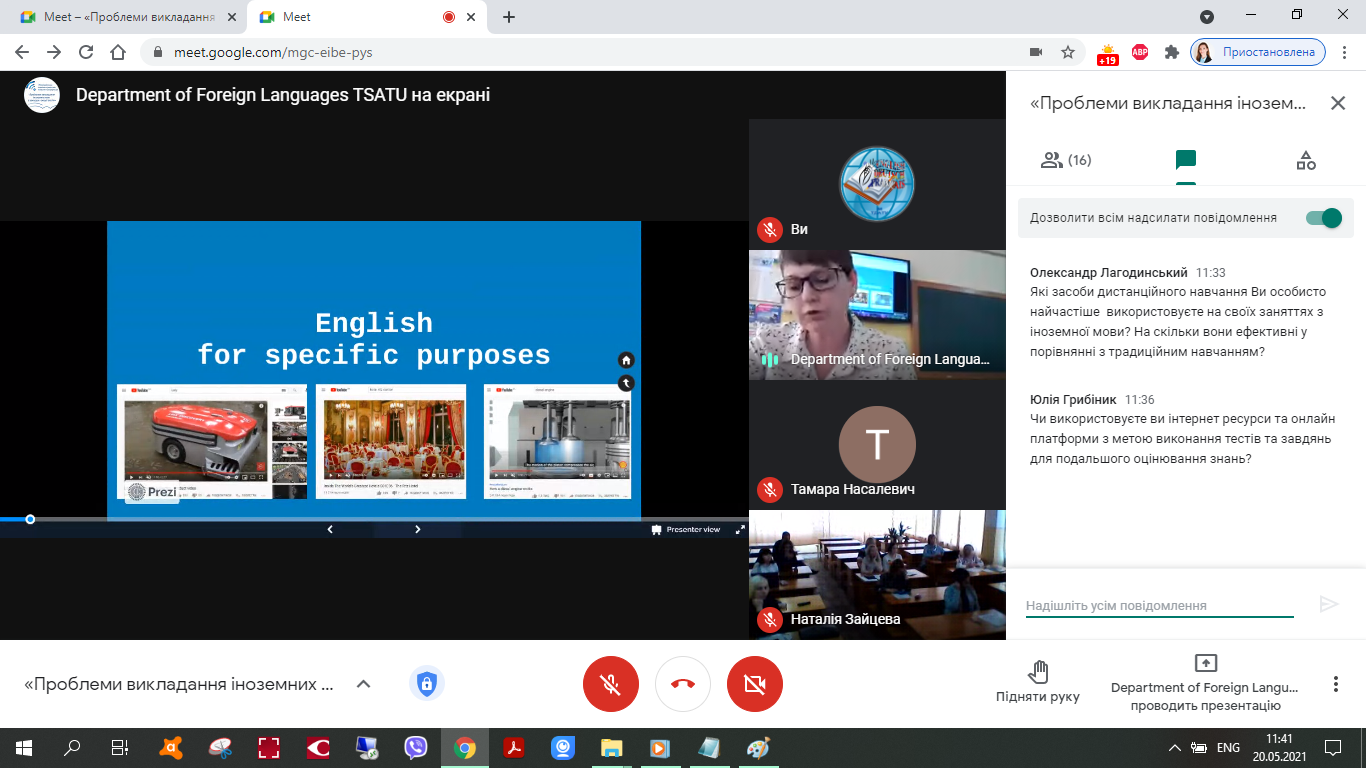Open the Chrome extensions puzzle menu
The width and height of the screenshot is (1370, 768).
tap(1172, 52)
